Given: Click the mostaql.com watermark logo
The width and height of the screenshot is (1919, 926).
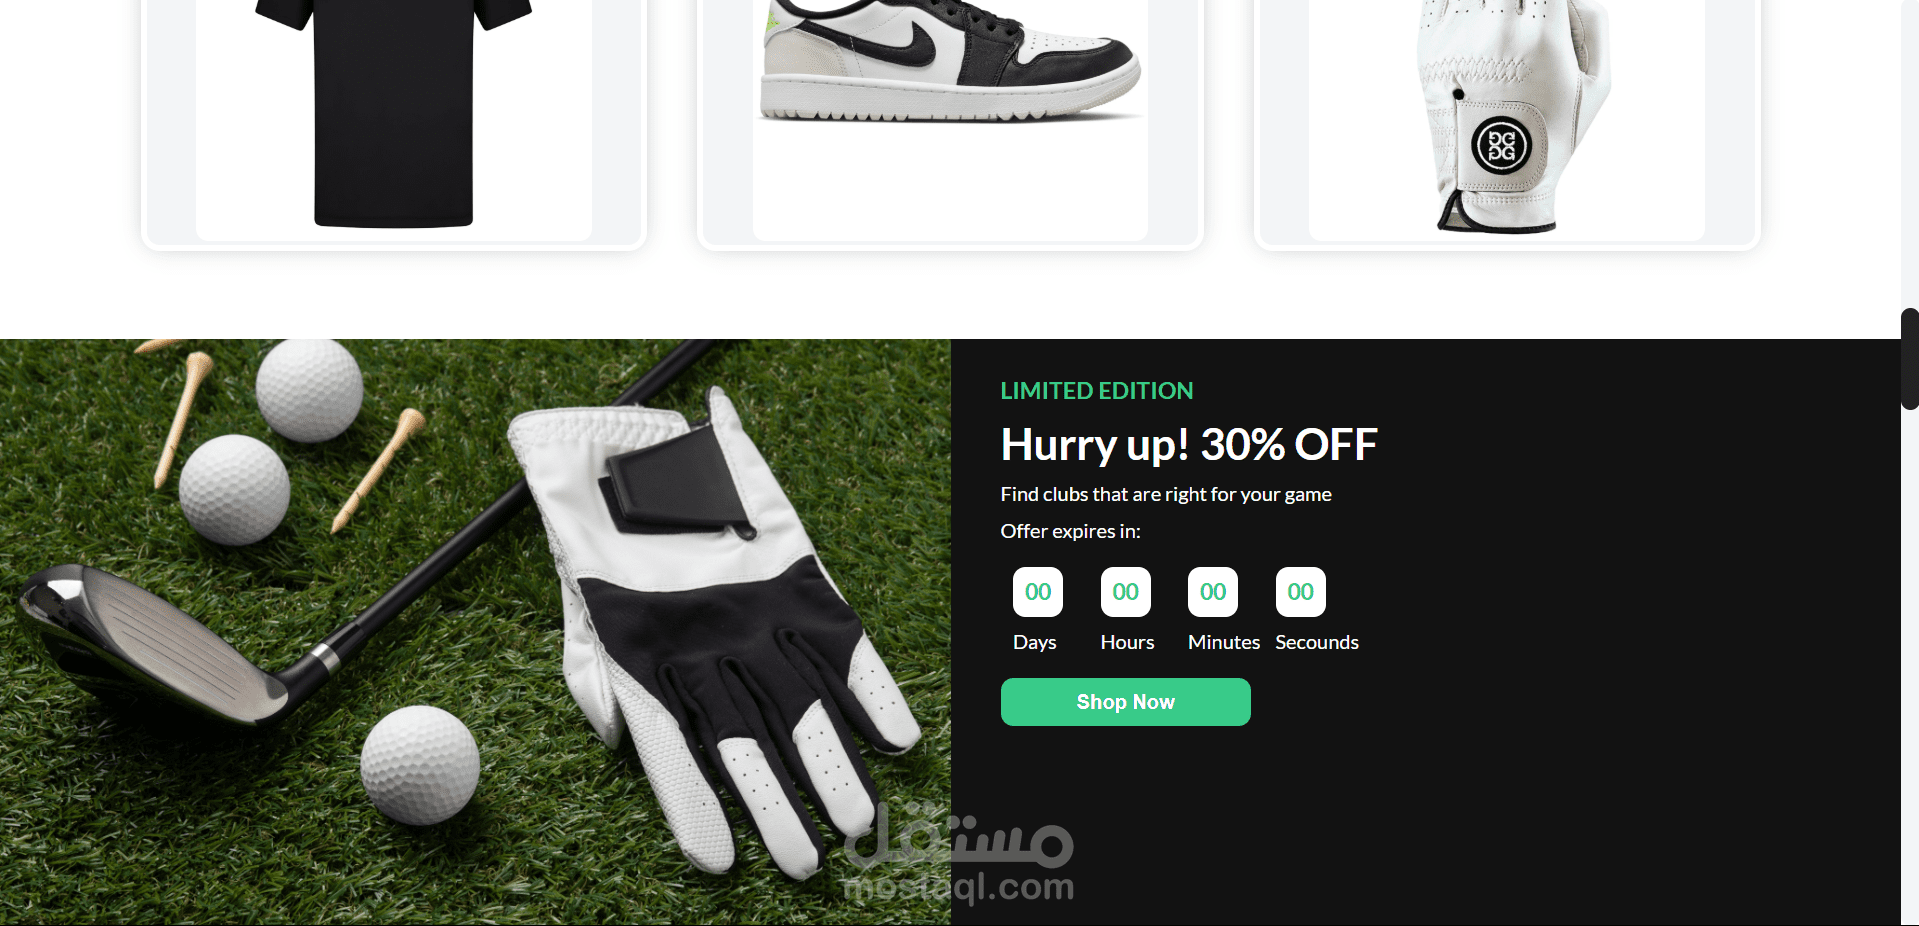Looking at the screenshot, I should [959, 853].
